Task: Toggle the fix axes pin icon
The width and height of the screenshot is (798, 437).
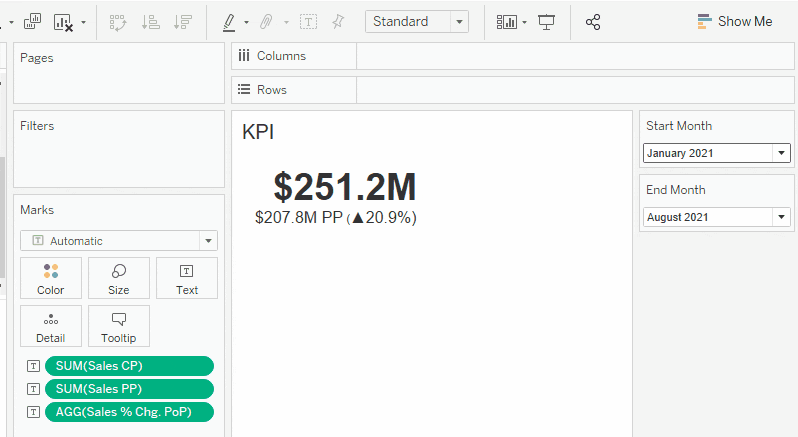Action: click(x=338, y=22)
